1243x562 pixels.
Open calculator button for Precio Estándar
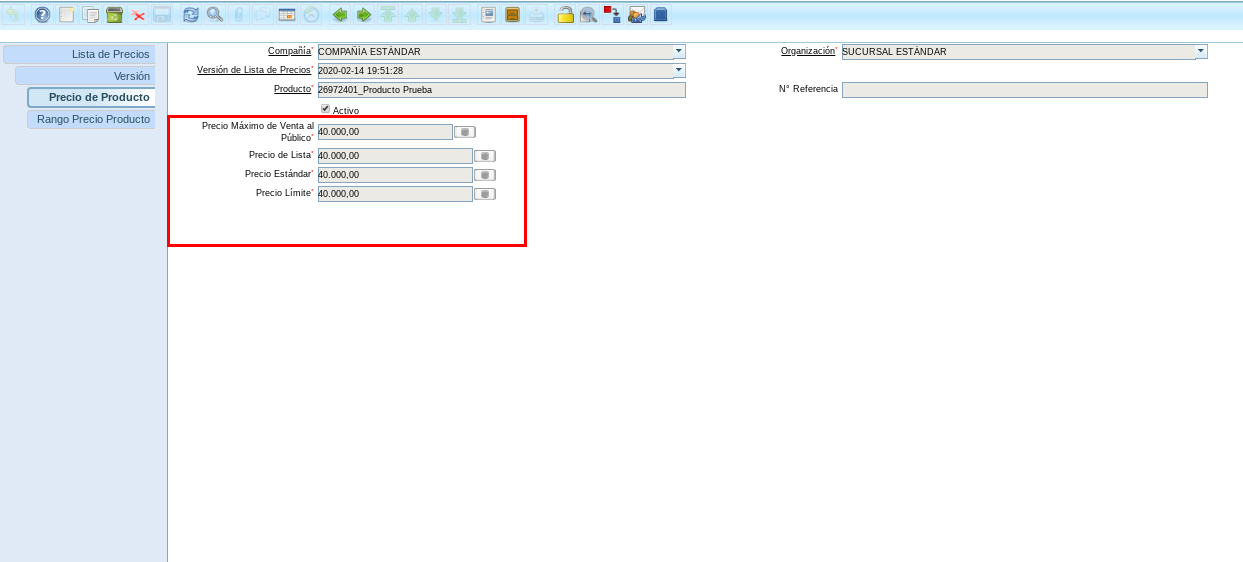point(485,175)
